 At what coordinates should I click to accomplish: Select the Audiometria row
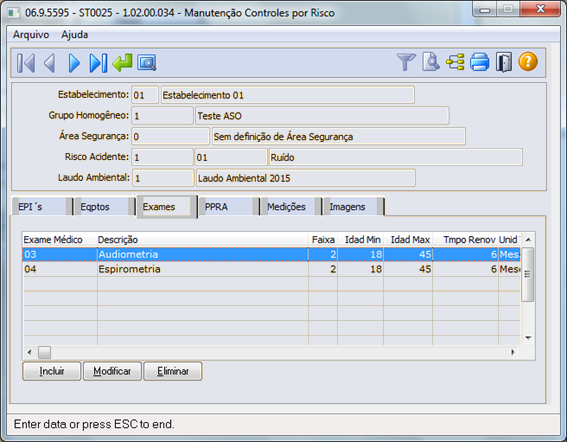(271, 254)
